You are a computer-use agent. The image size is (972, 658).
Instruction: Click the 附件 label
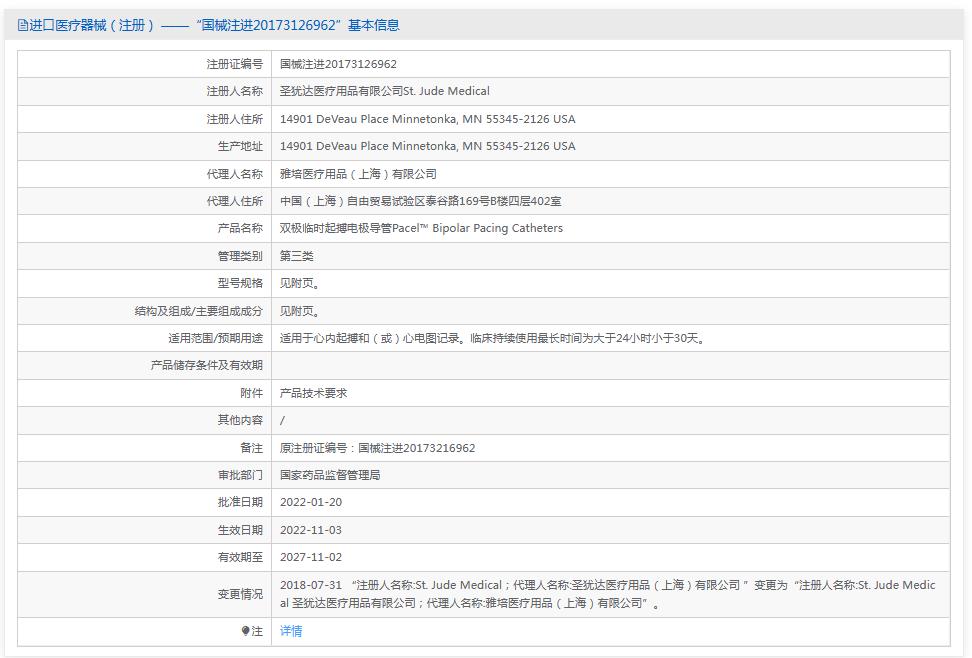tap(251, 393)
